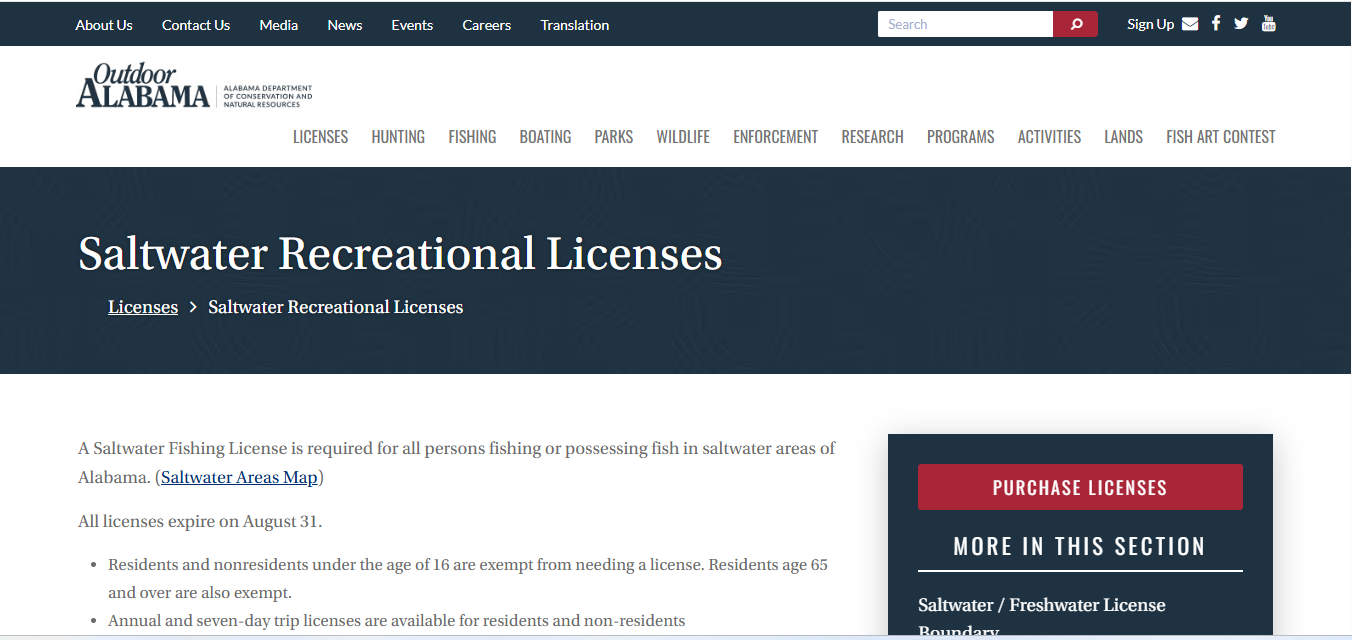1352x640 pixels.
Task: Select 'Saltwater Recreational Licenses' breadcrumb text
Action: pos(336,307)
